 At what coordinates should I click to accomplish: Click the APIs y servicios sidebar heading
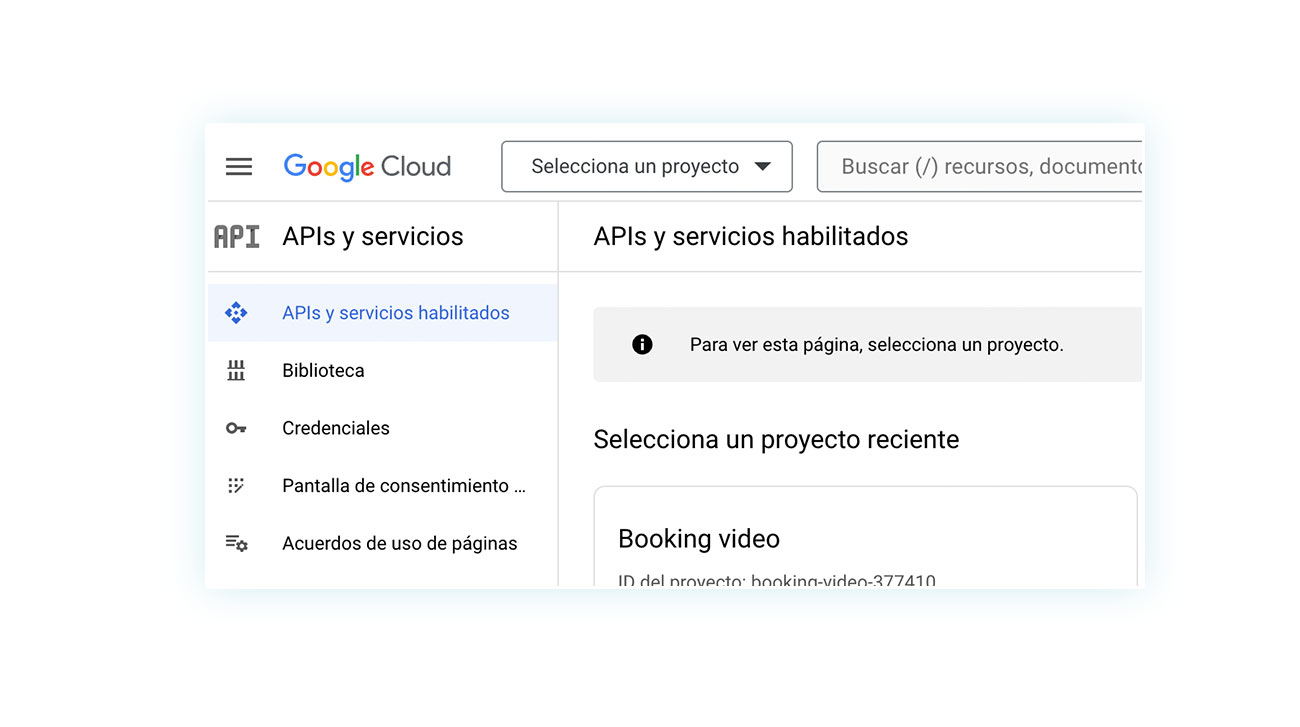pos(373,237)
